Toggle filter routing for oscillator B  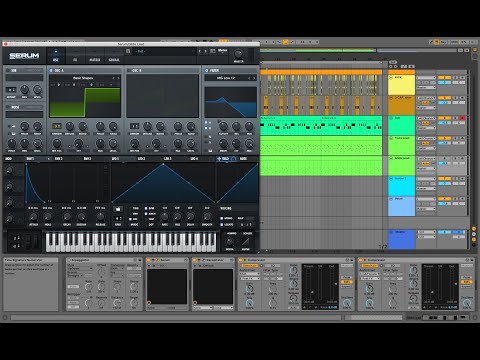tap(206, 128)
